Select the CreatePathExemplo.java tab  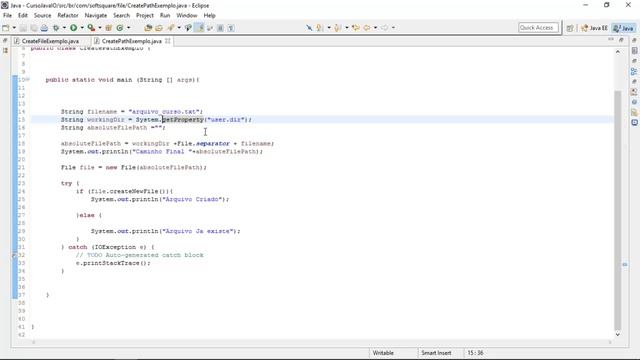(131, 41)
